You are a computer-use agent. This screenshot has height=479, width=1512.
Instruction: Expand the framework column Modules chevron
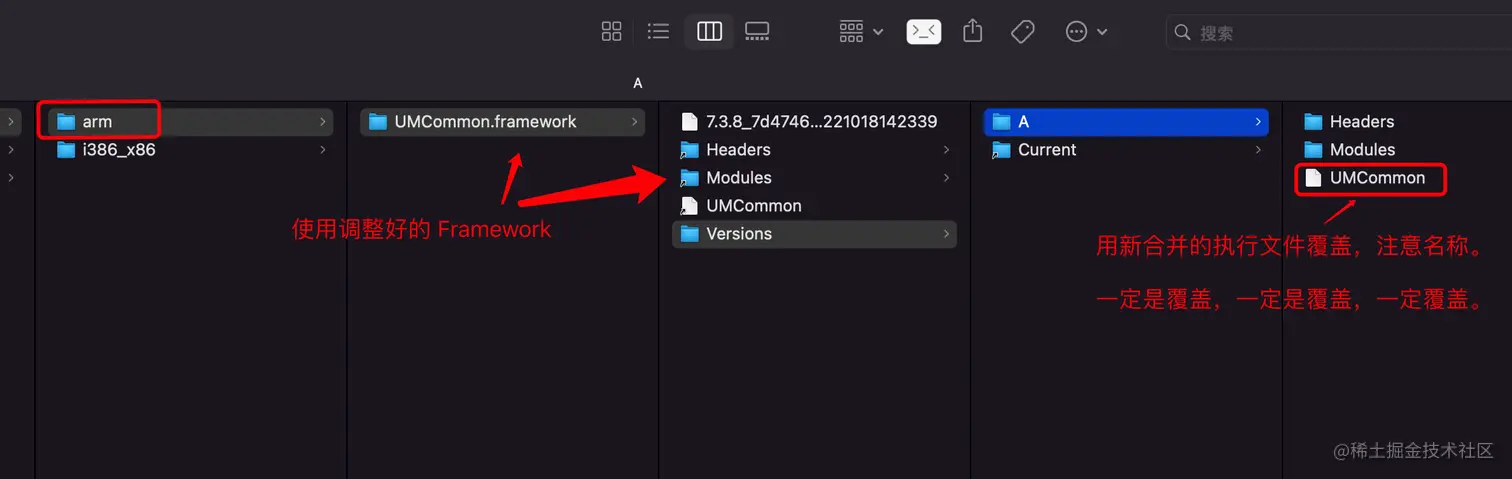(x=946, y=178)
